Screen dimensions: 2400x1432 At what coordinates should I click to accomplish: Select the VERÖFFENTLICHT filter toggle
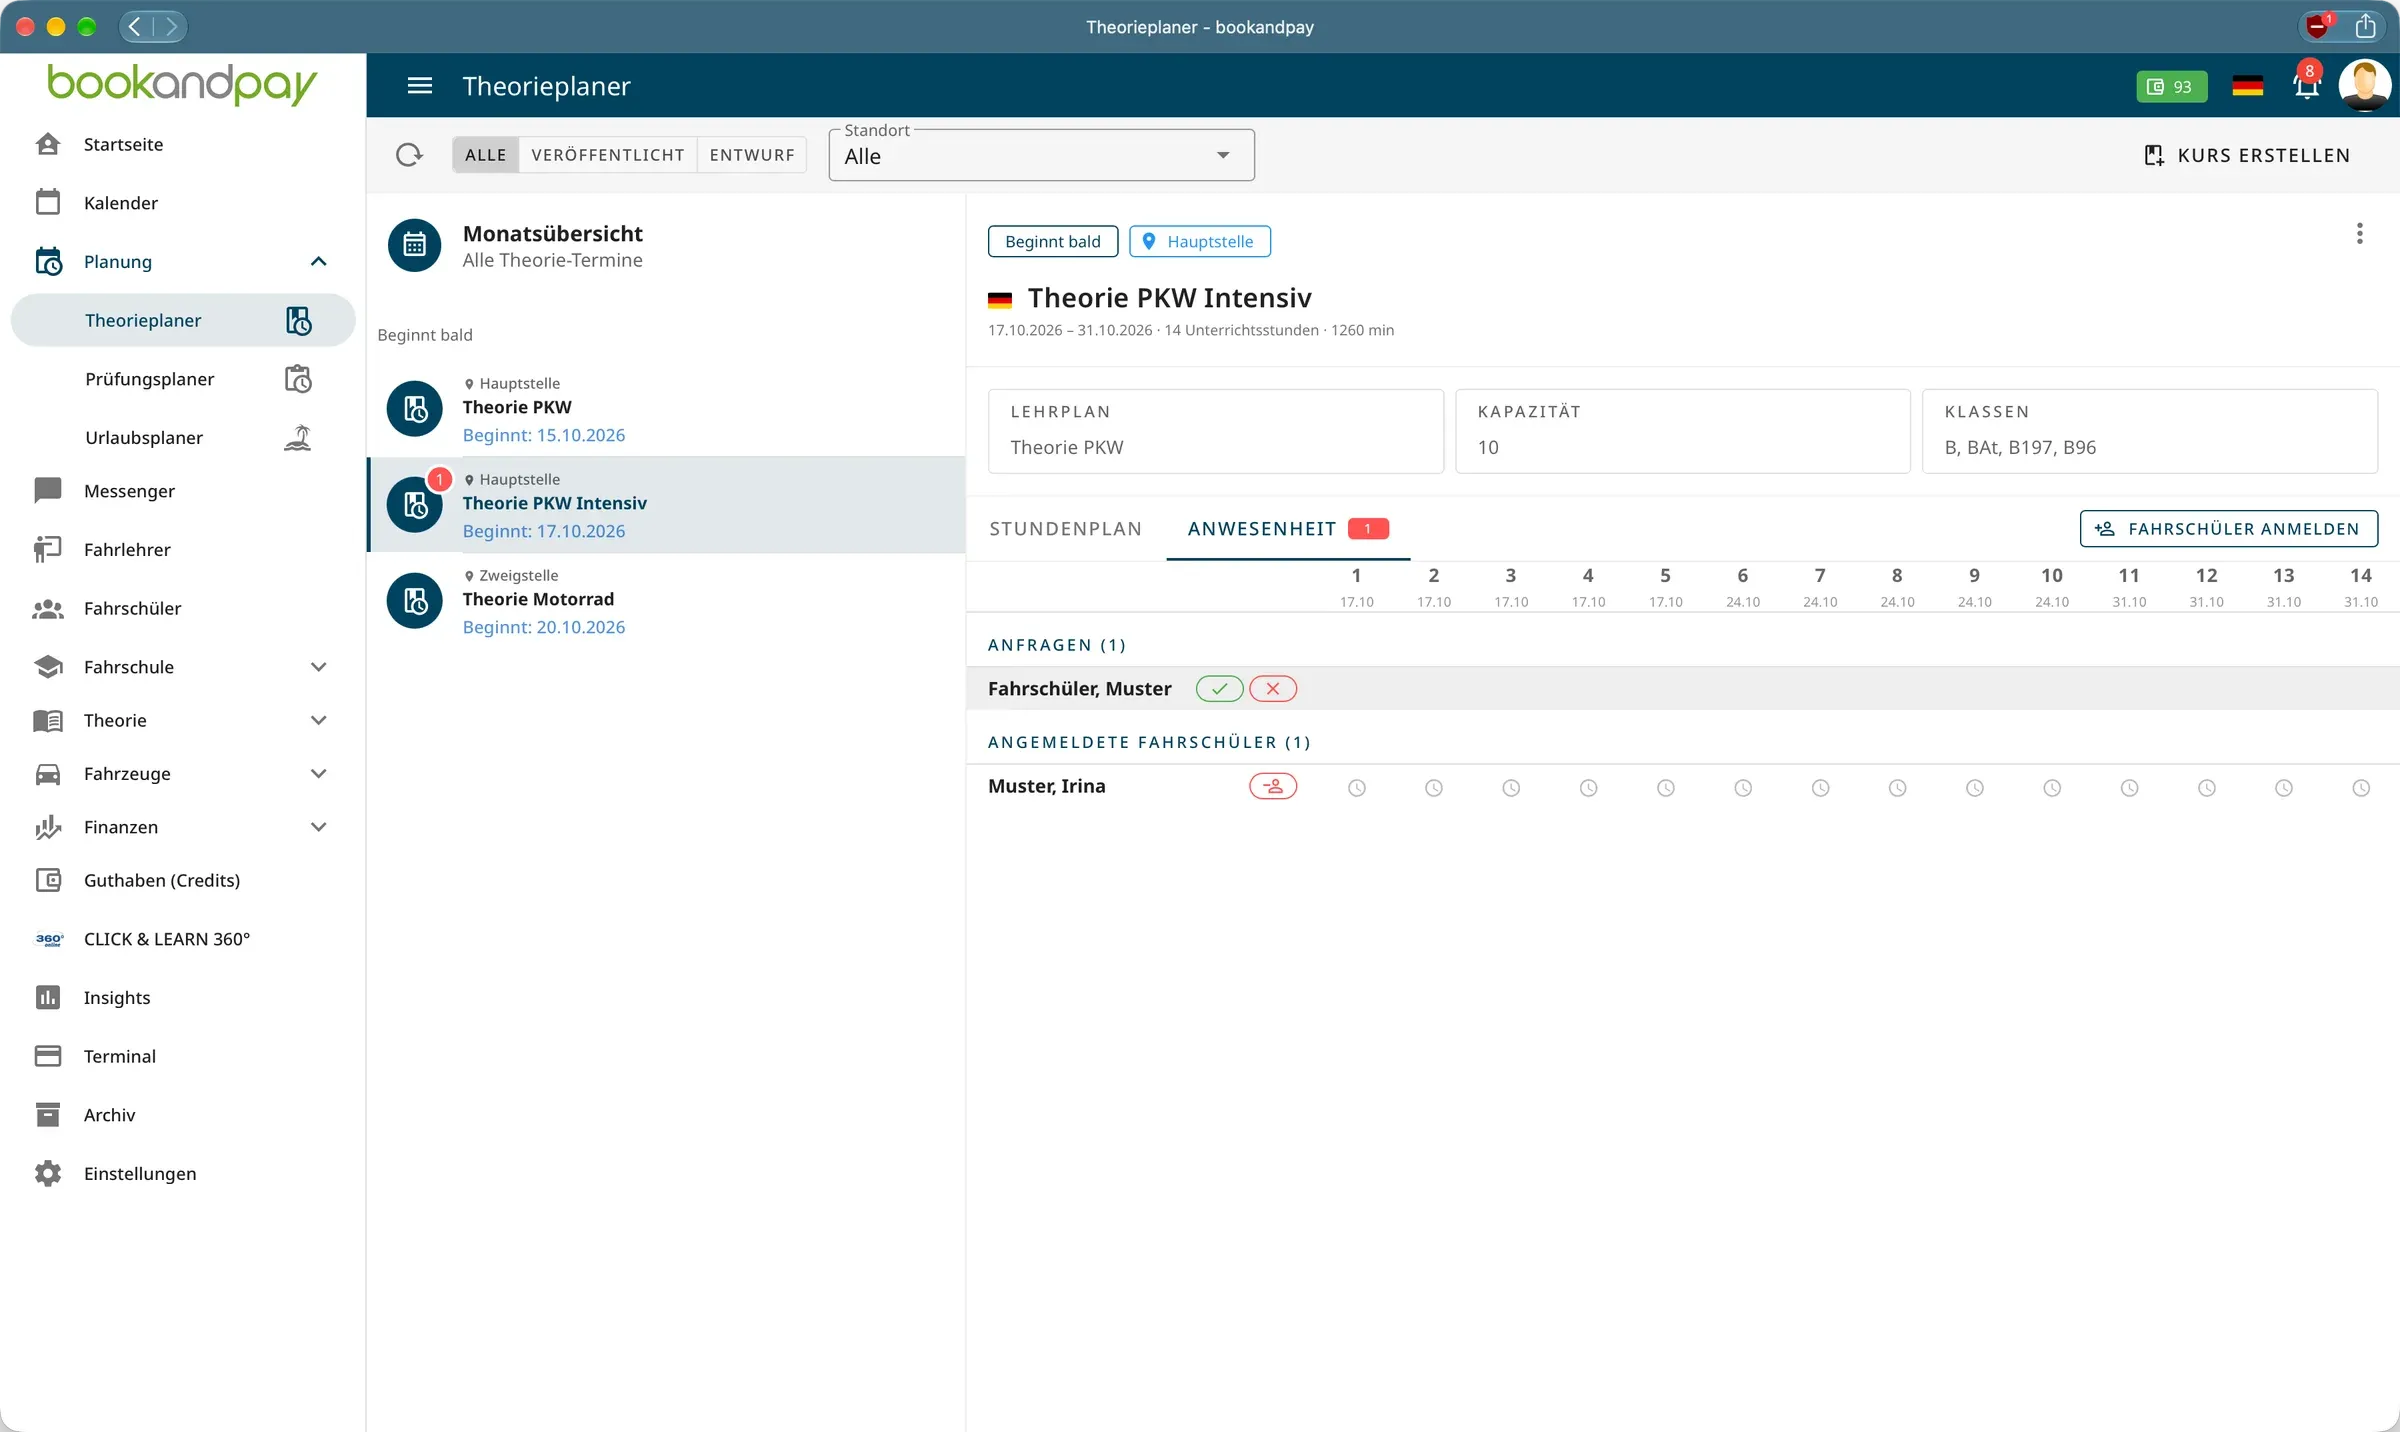point(608,155)
